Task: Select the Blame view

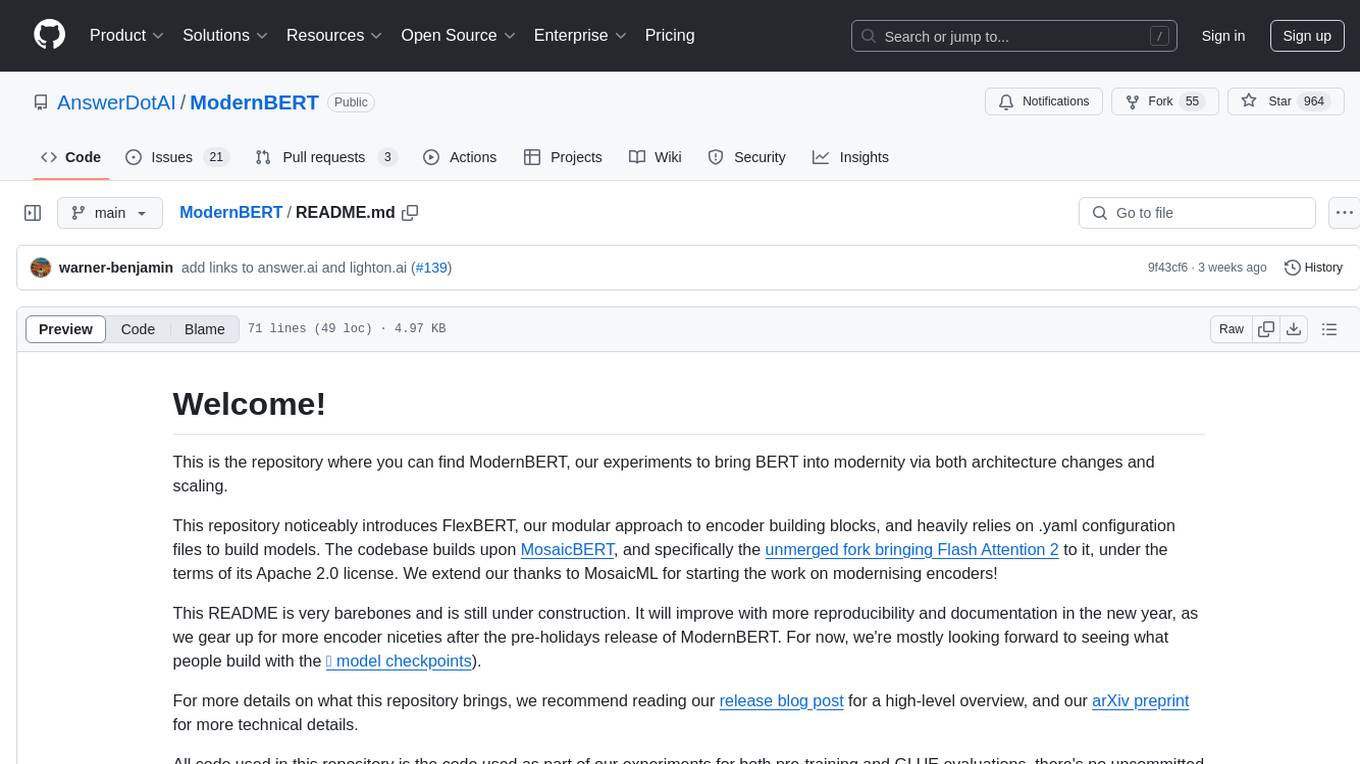Action: pyautogui.click(x=204, y=329)
